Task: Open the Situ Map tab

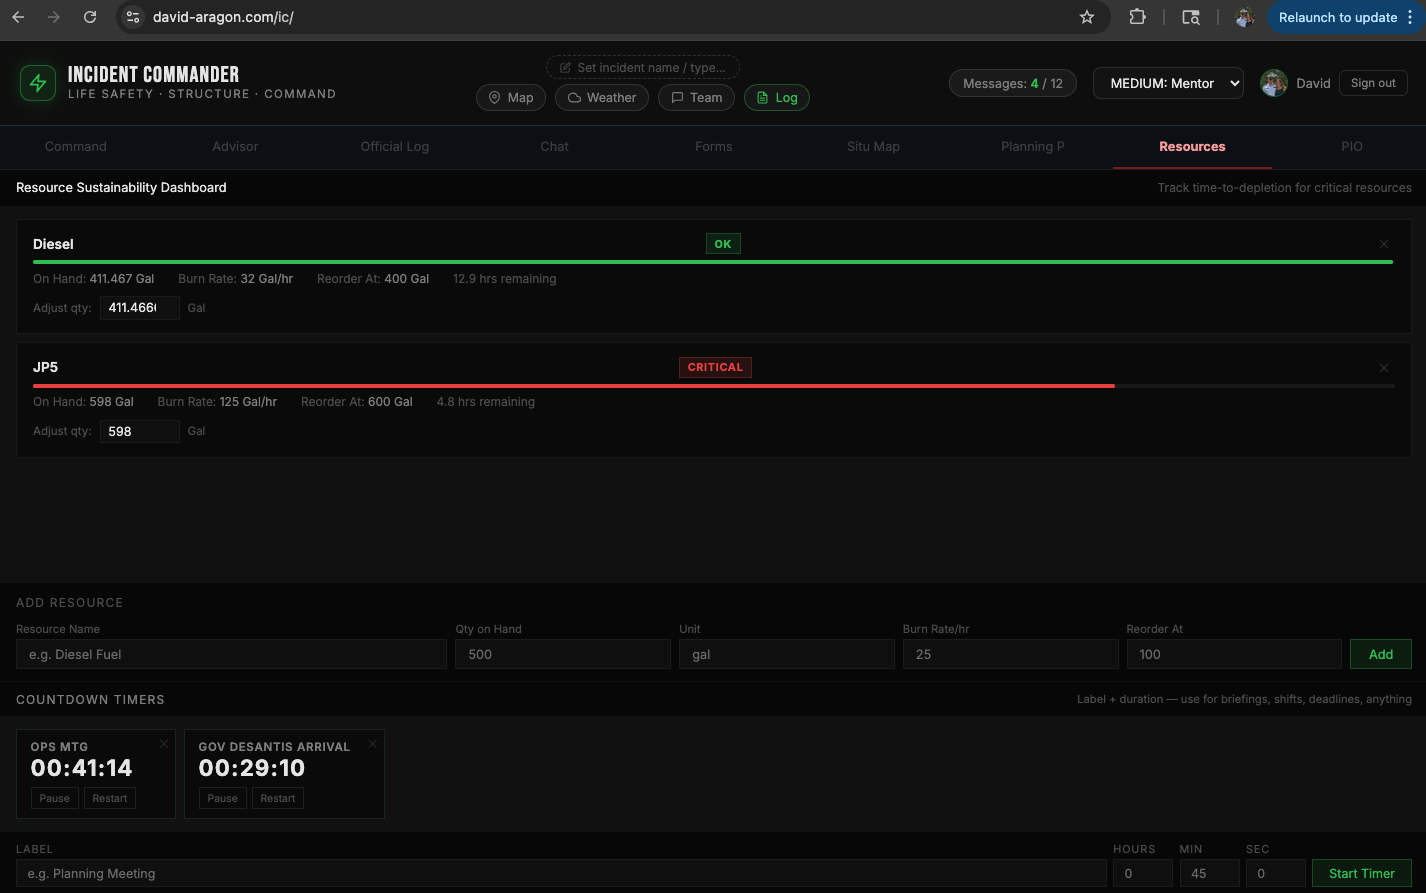Action: (872, 146)
